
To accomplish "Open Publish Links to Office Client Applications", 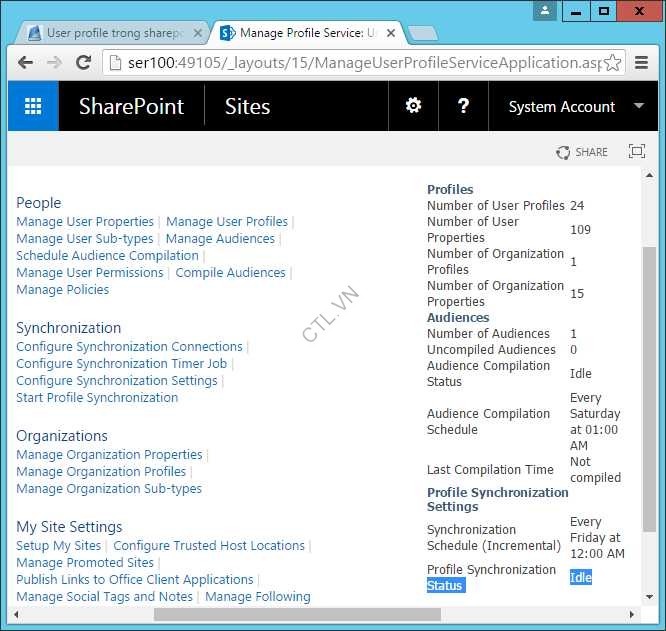I will pos(135,579).
